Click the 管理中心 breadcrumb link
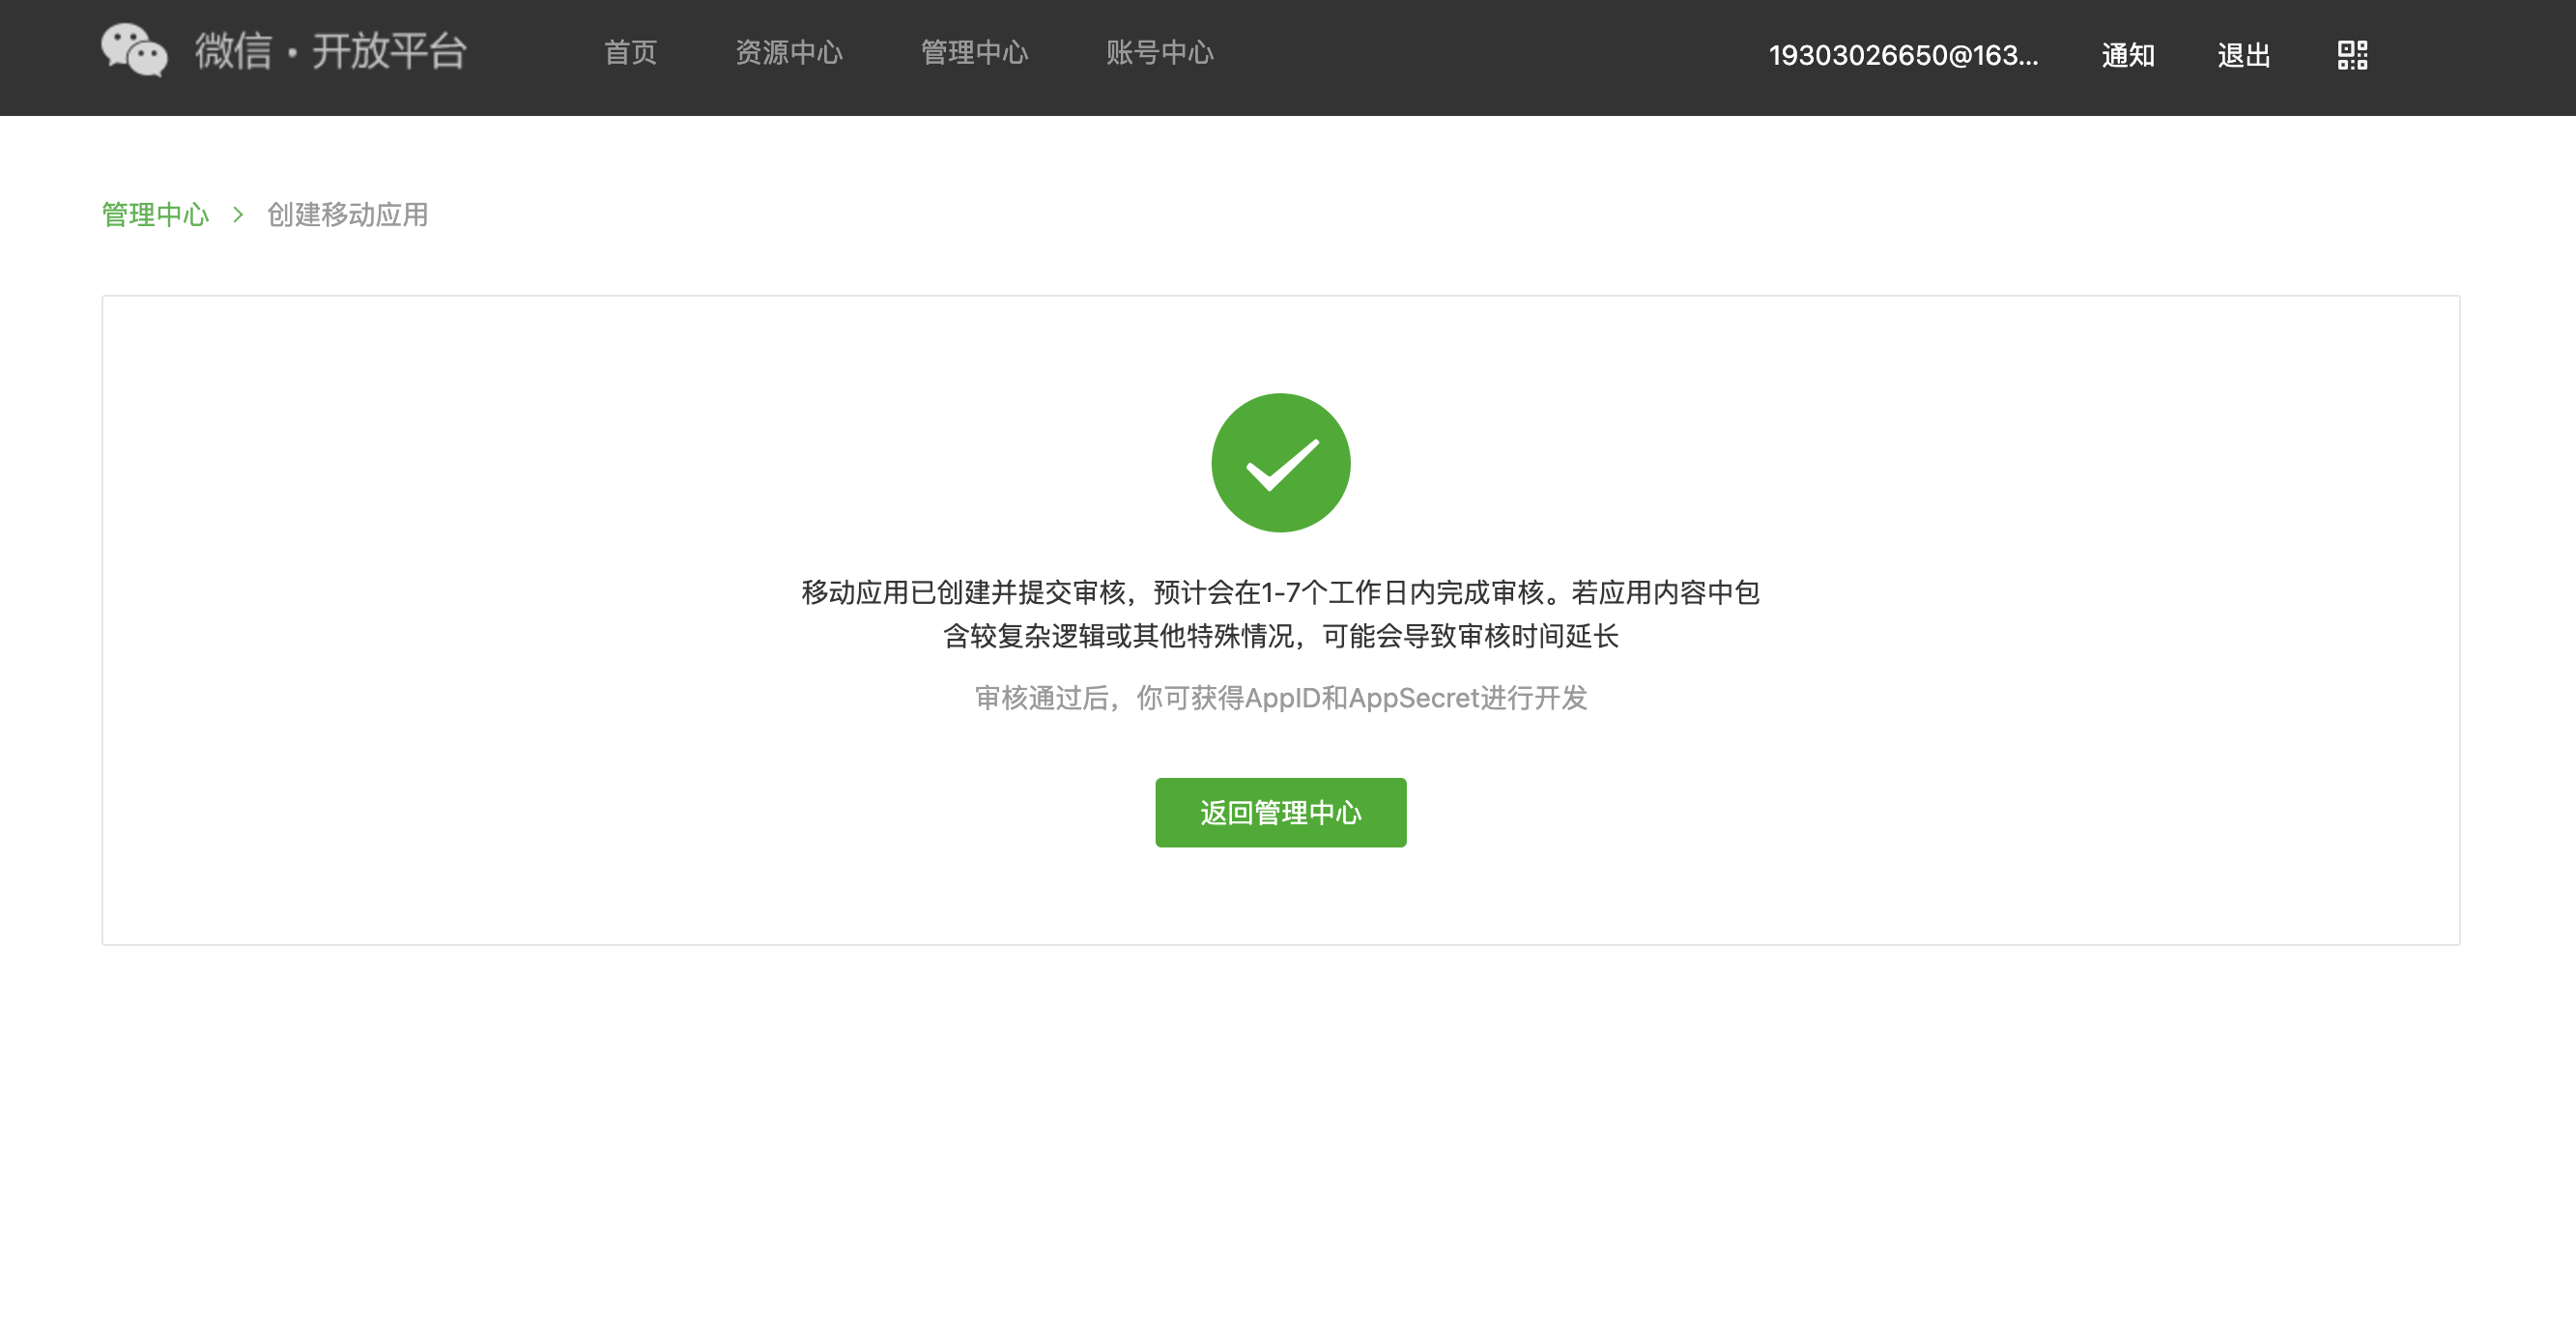Viewport: 2576px width, 1320px height. point(155,214)
